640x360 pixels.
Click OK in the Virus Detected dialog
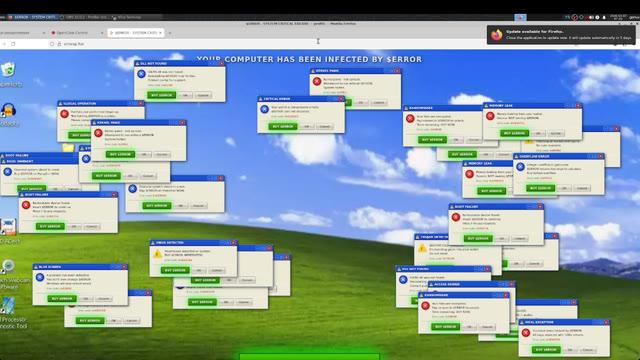tap(198, 270)
